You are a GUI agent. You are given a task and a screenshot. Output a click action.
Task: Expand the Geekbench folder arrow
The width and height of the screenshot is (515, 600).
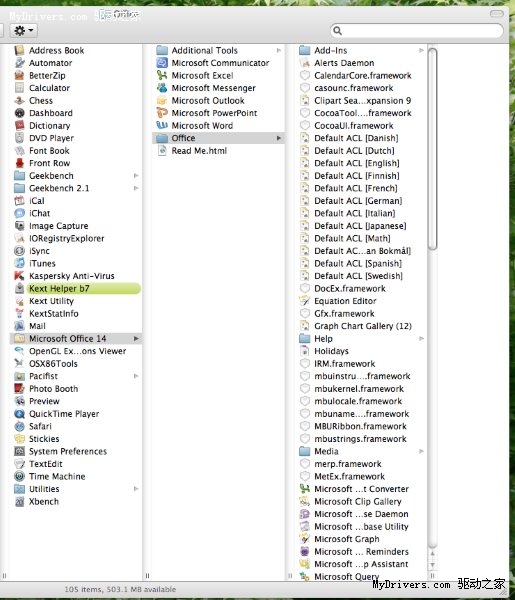(136, 176)
